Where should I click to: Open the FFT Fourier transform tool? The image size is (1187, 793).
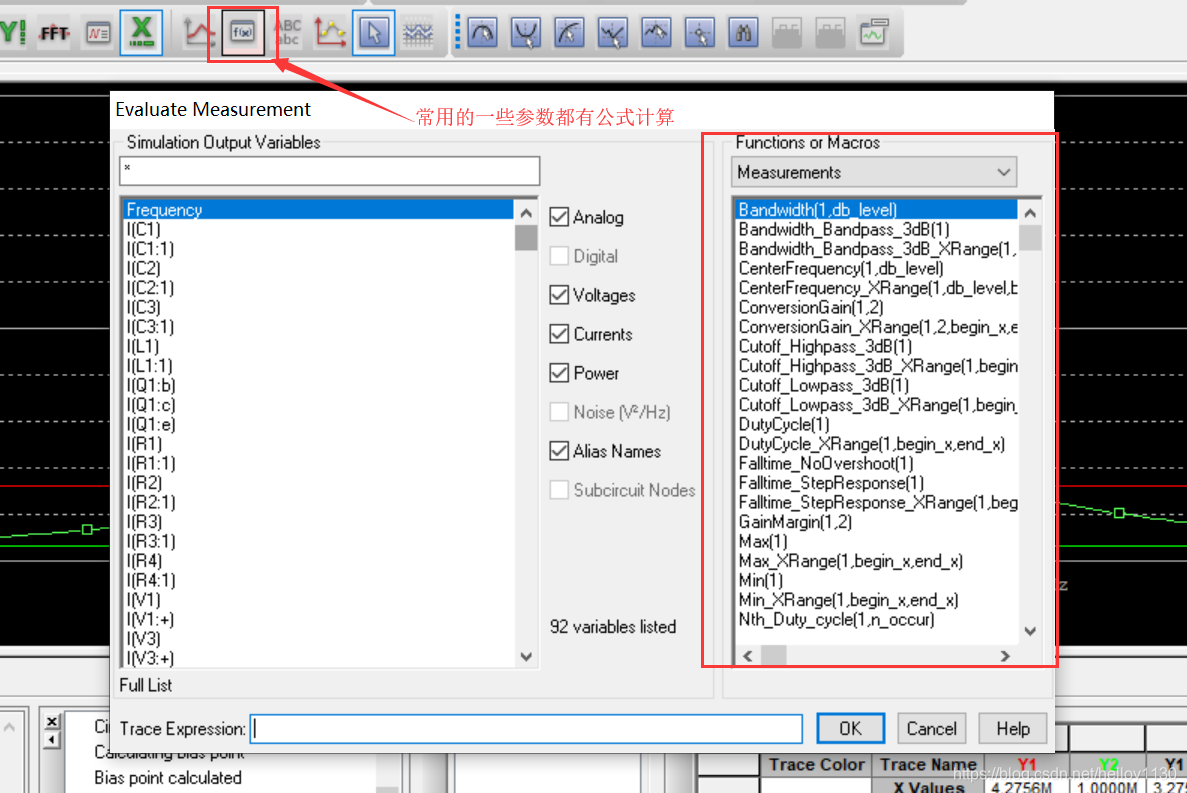[55, 33]
